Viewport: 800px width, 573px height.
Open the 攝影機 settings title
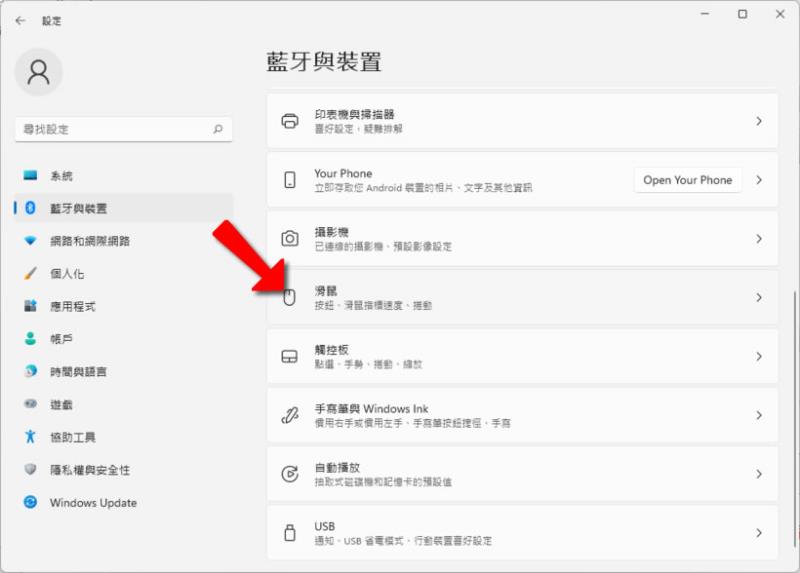pyautogui.click(x=331, y=232)
